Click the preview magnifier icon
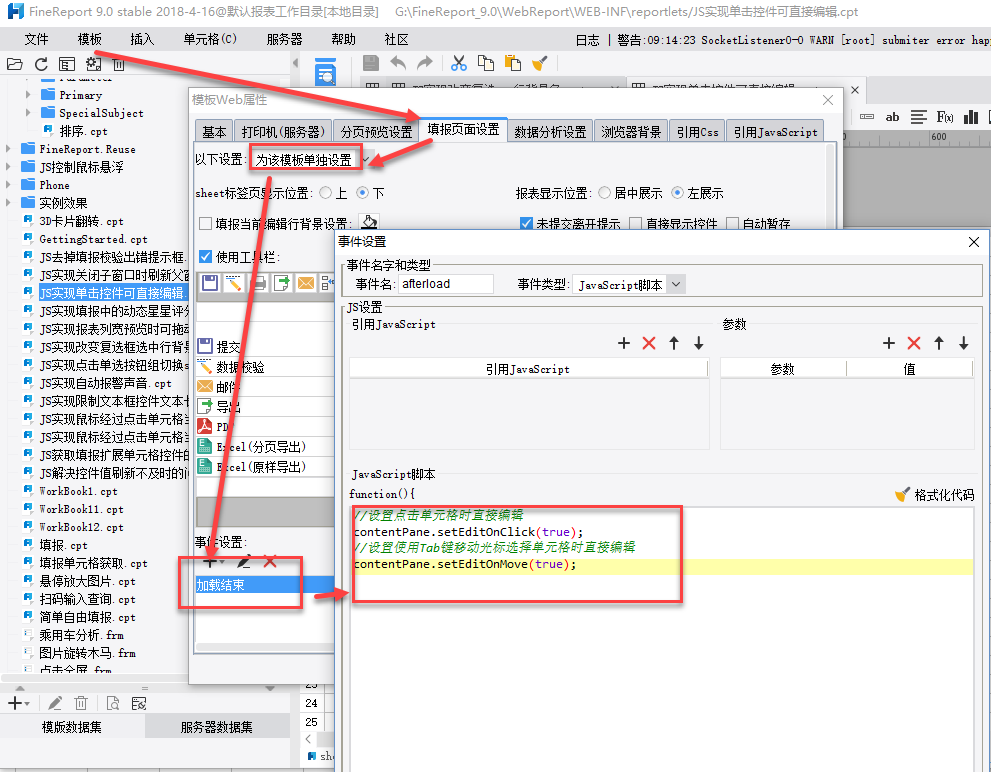The height and width of the screenshot is (772, 991). coord(325,71)
